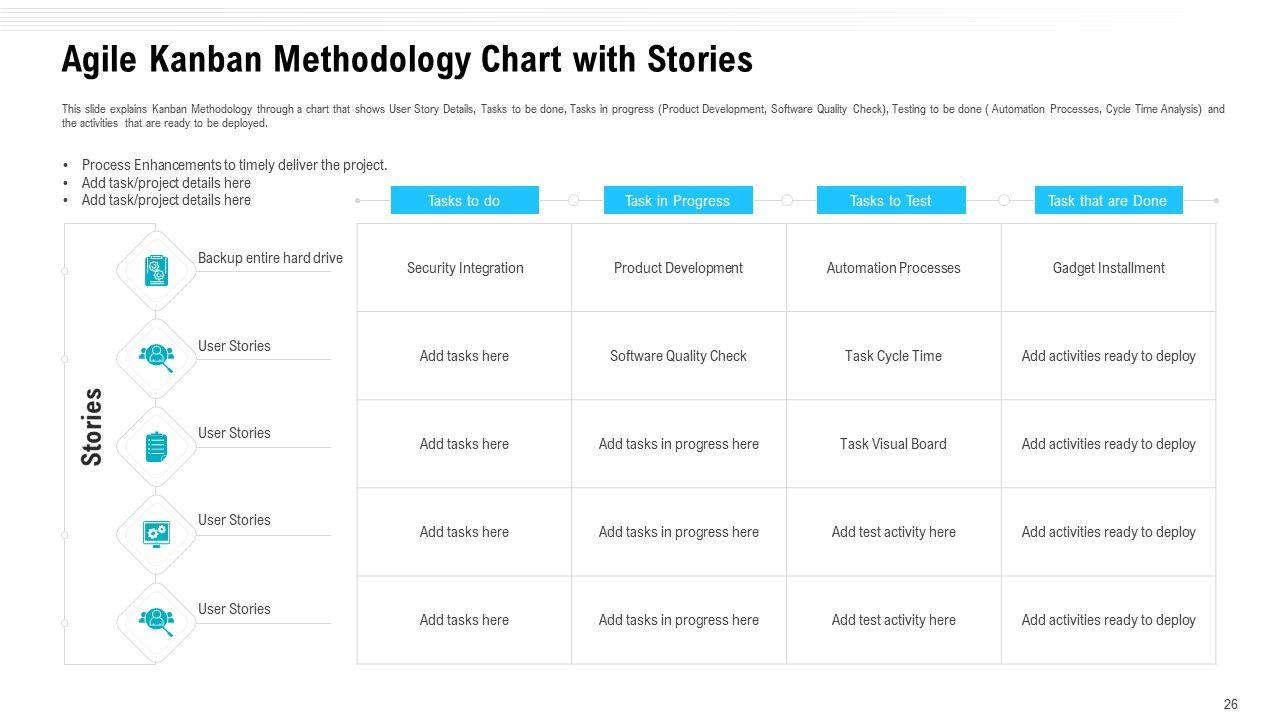Click the gear clipboard icon beside Backup entire hard drive

click(x=156, y=270)
